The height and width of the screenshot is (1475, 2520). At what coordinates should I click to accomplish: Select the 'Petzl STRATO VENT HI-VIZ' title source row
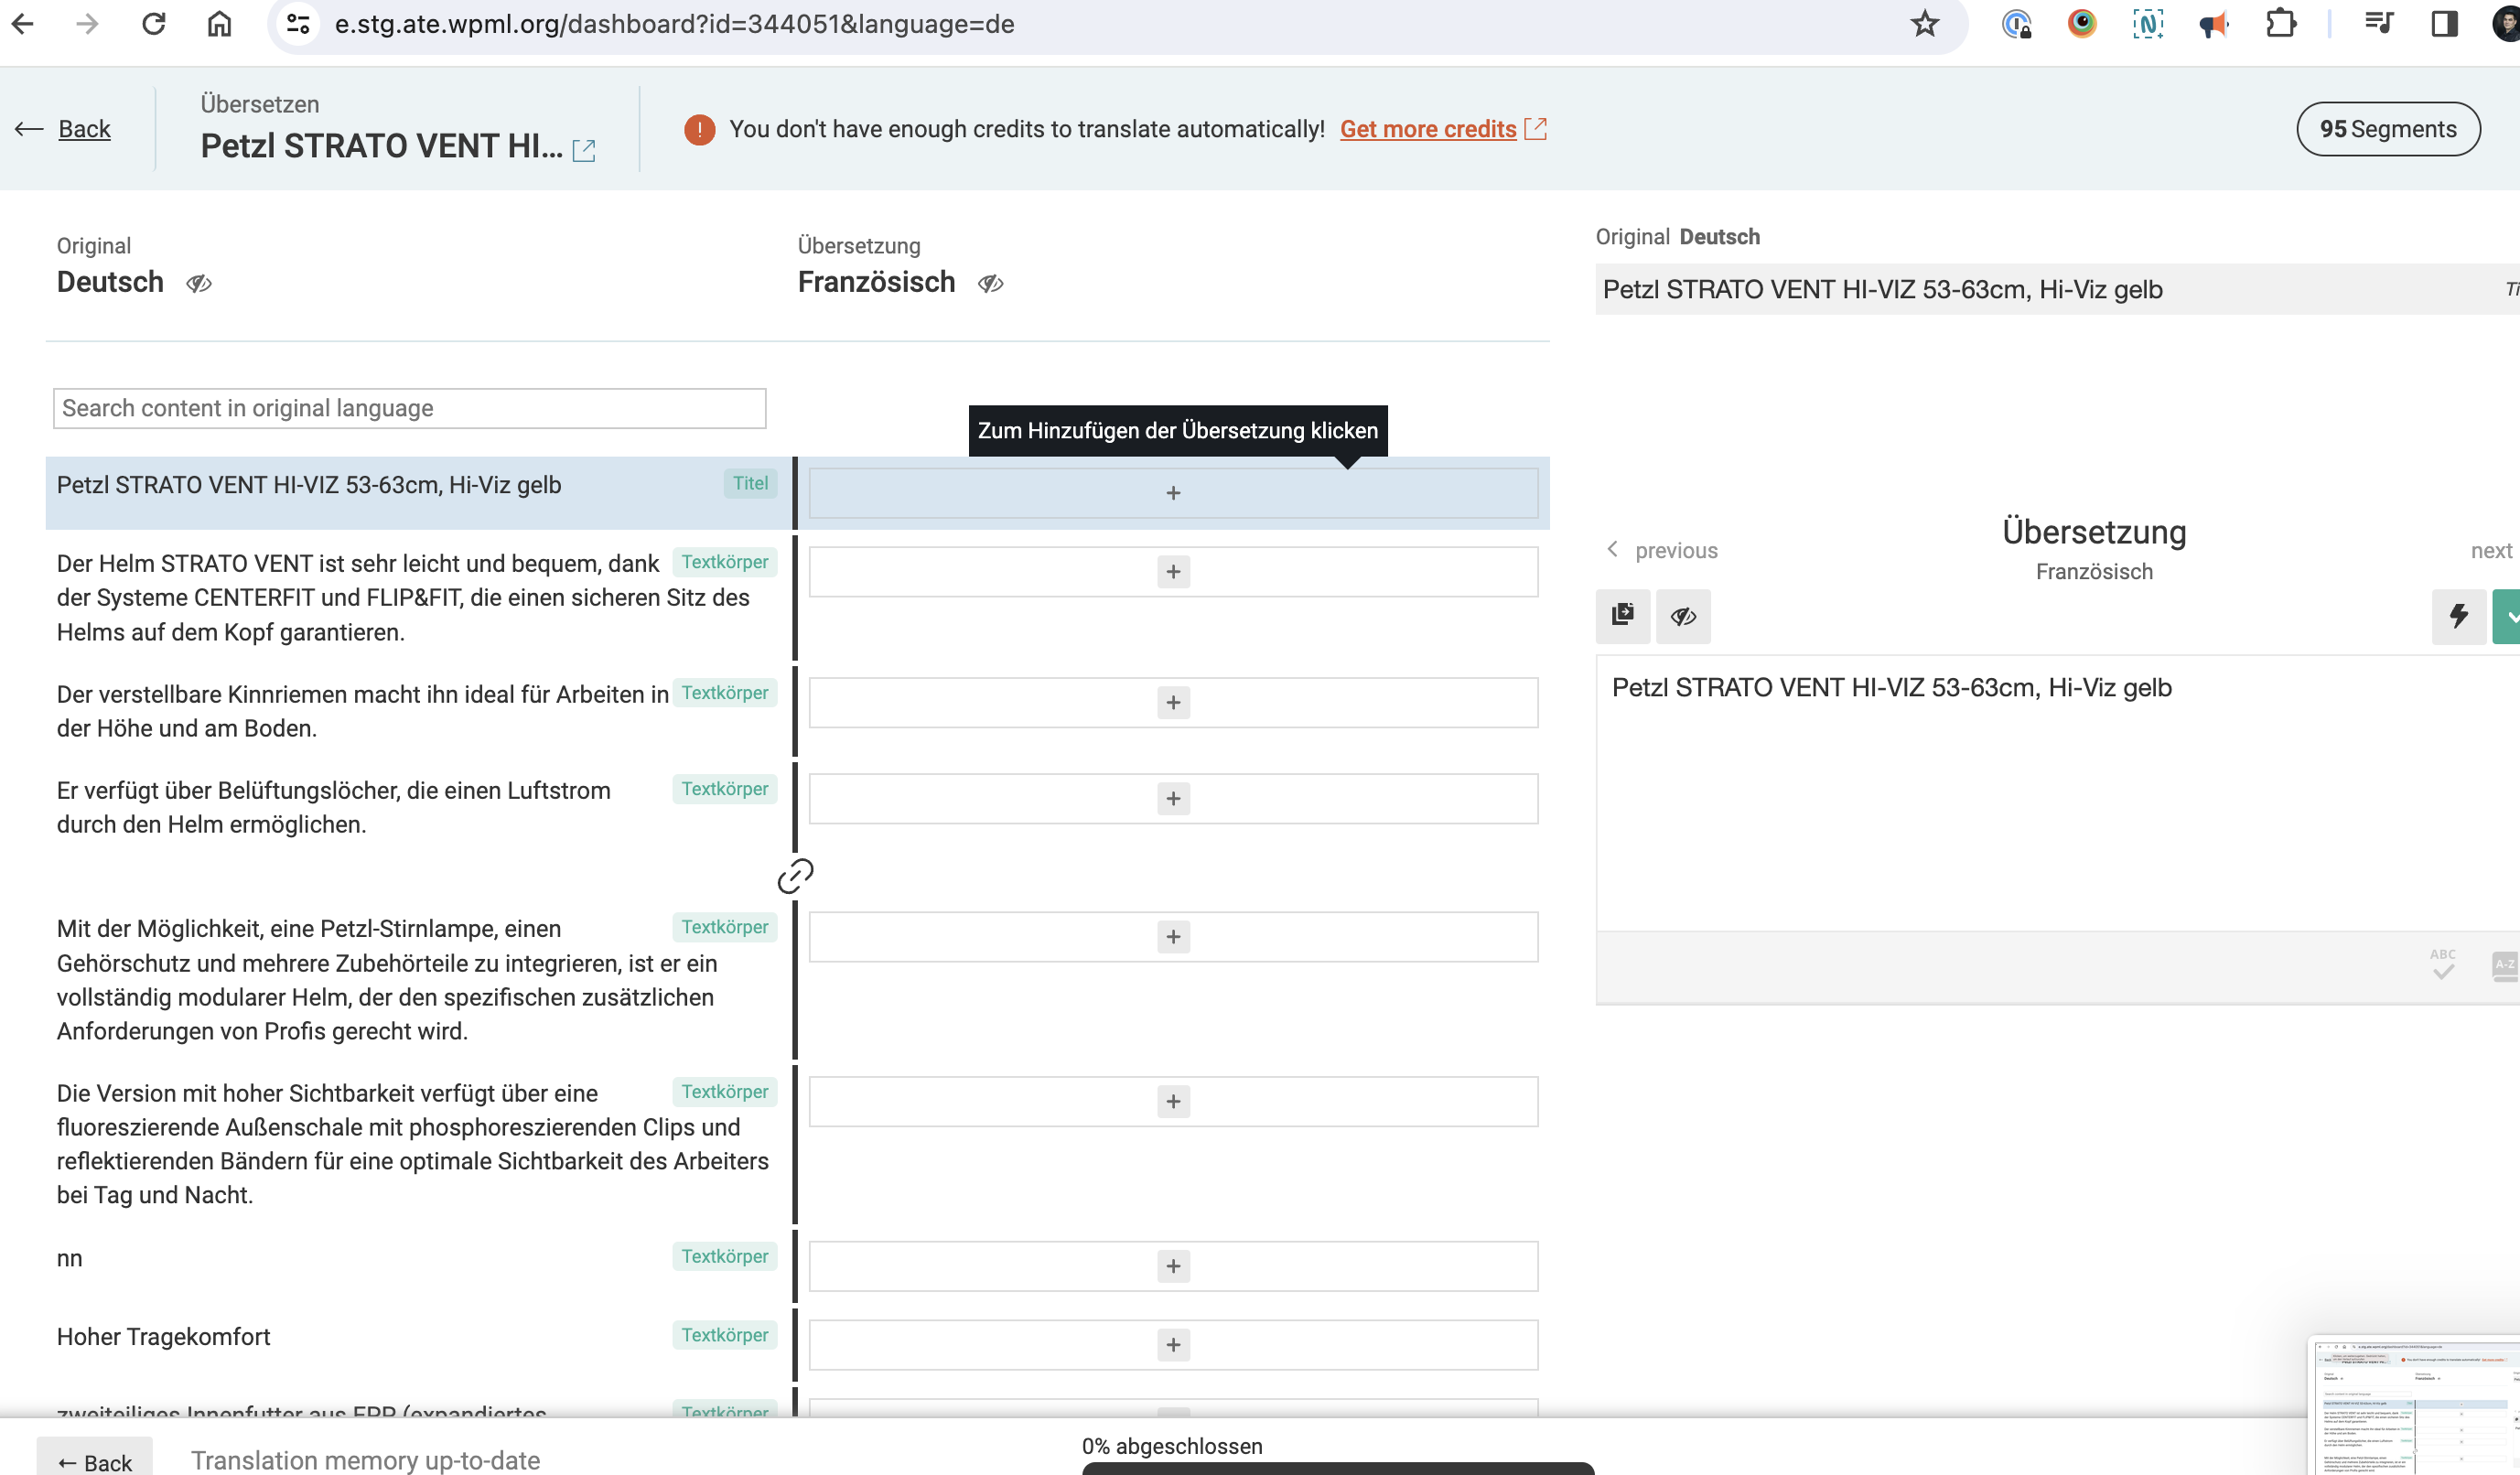(x=419, y=493)
